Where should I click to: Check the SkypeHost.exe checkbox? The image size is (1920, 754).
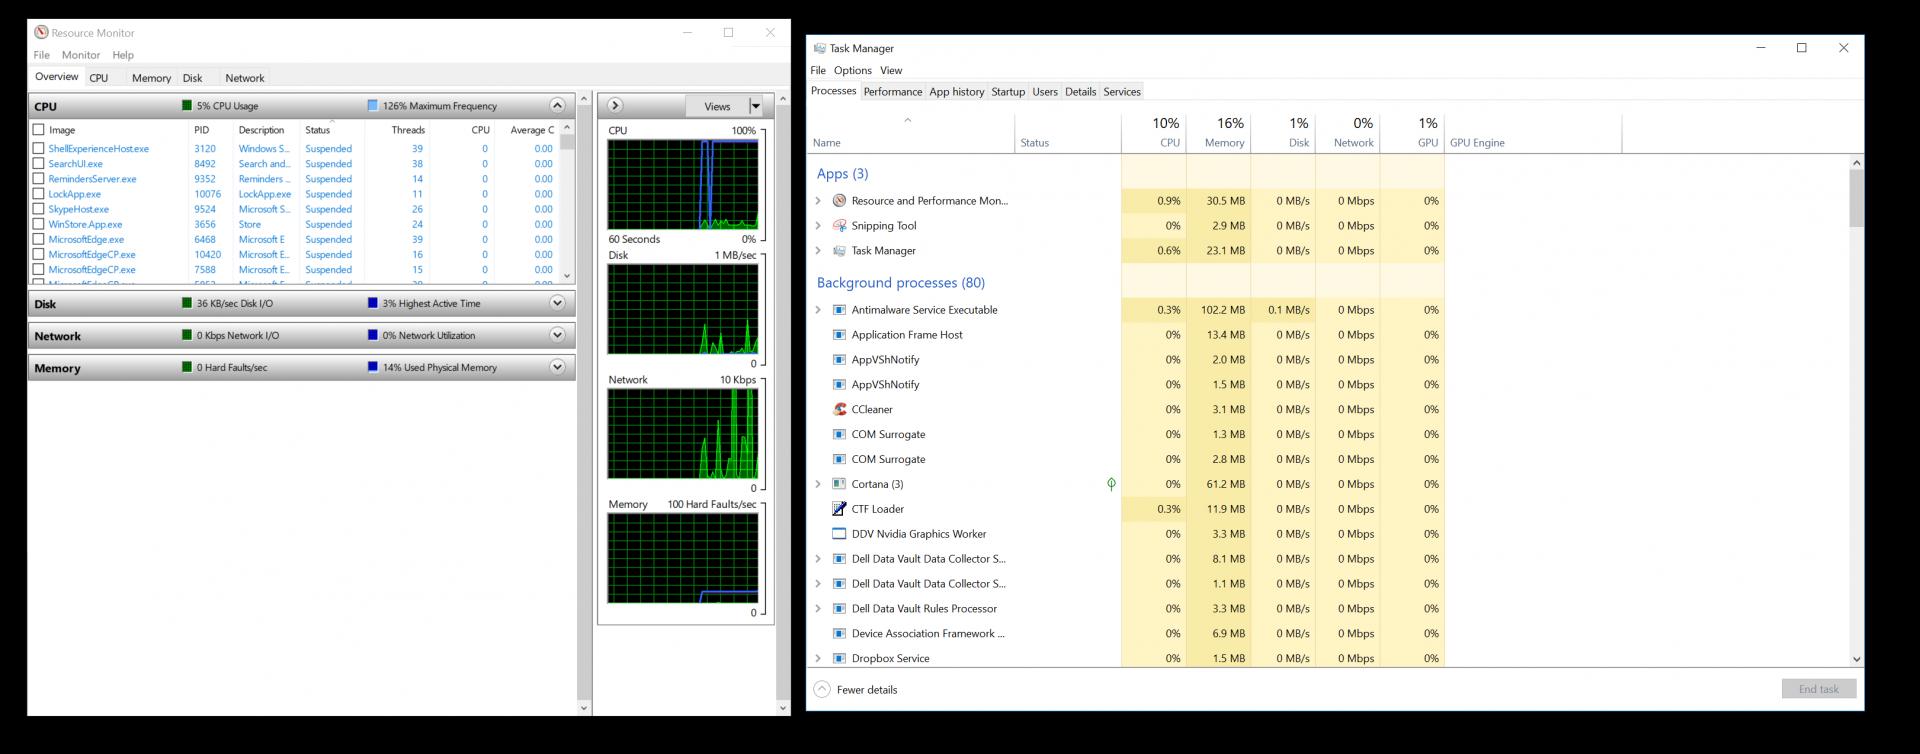pyautogui.click(x=39, y=209)
